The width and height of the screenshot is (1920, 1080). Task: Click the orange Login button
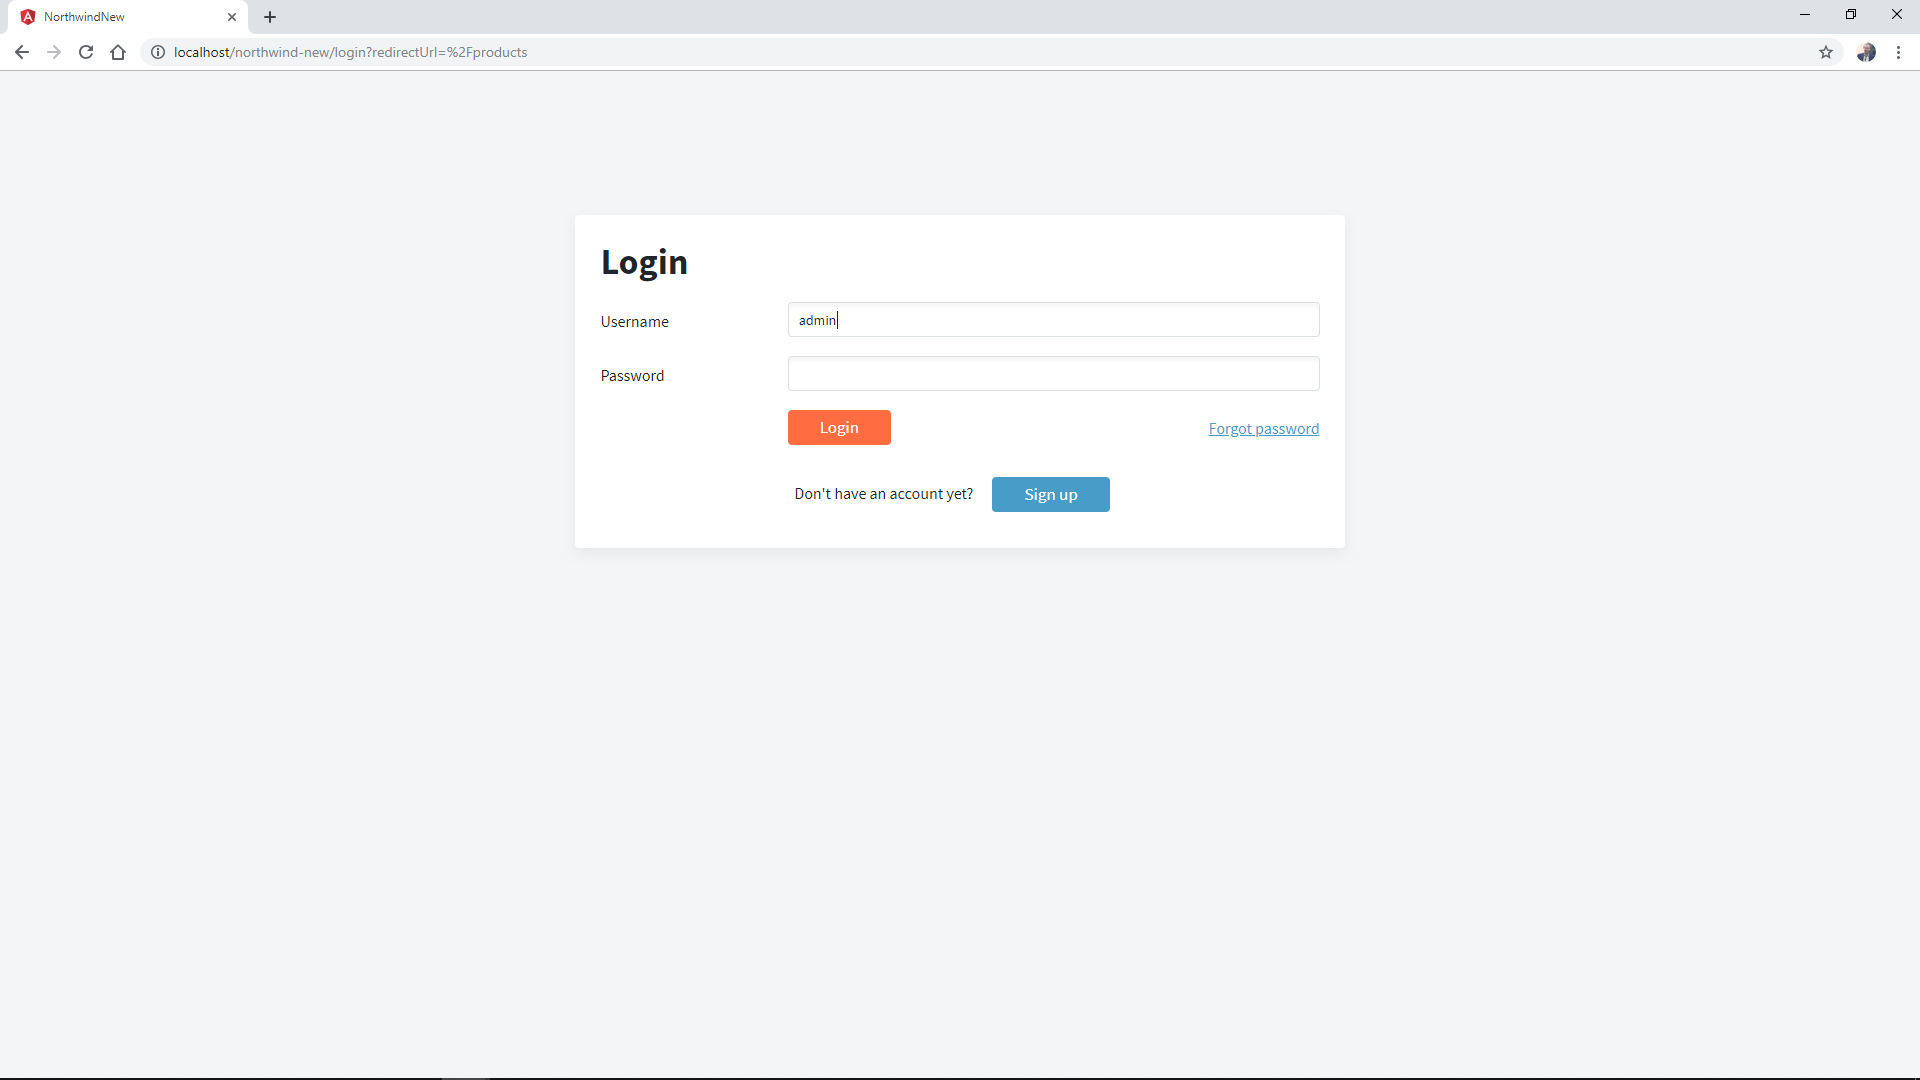click(x=839, y=428)
